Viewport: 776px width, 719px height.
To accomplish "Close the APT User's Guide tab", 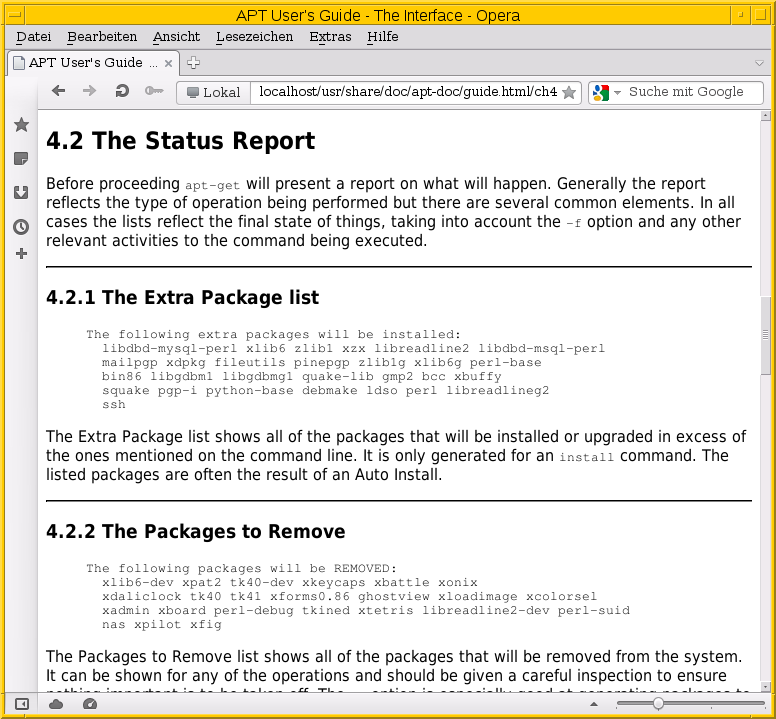I will click(x=168, y=63).
